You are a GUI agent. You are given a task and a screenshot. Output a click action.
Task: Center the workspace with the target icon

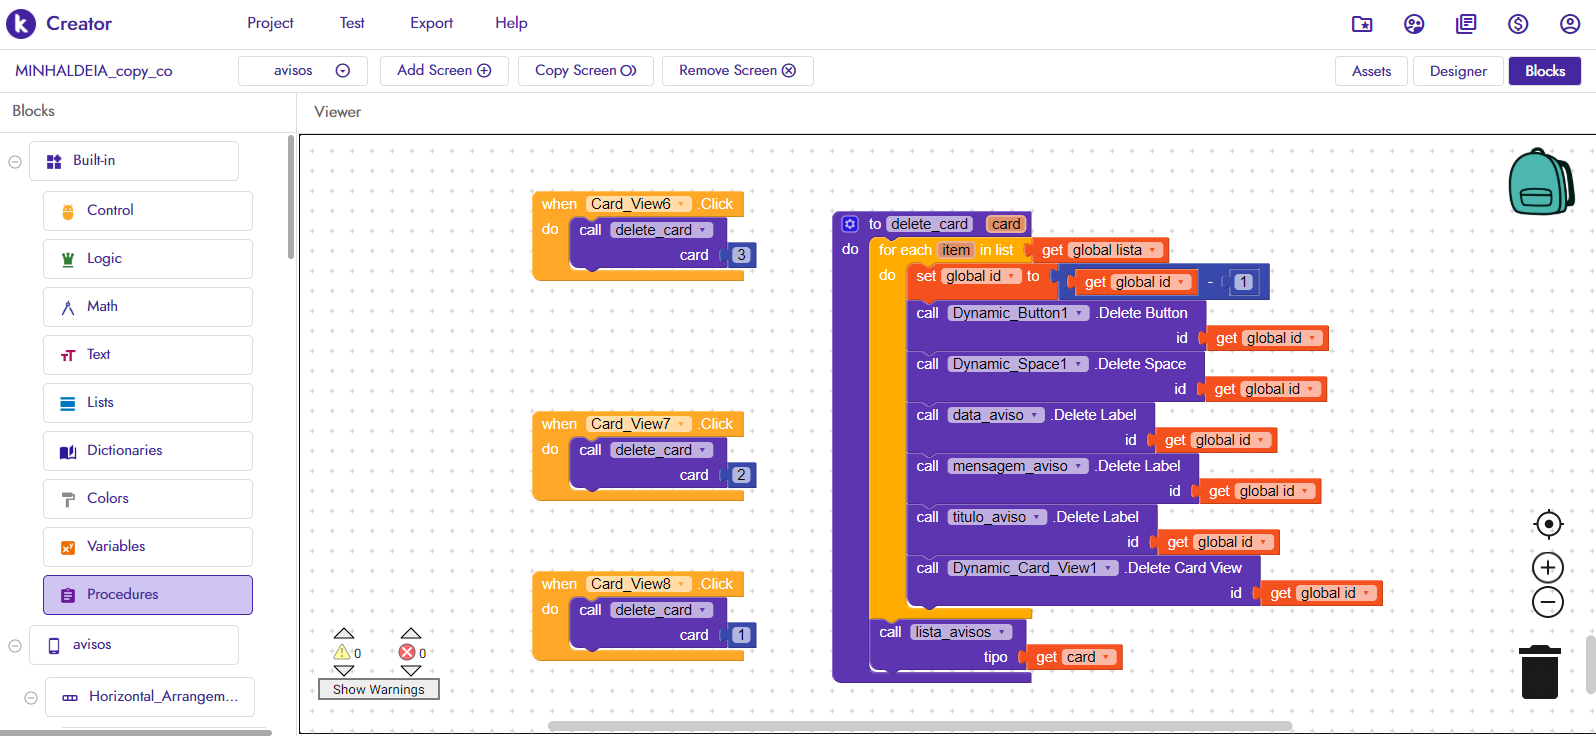pos(1548,524)
